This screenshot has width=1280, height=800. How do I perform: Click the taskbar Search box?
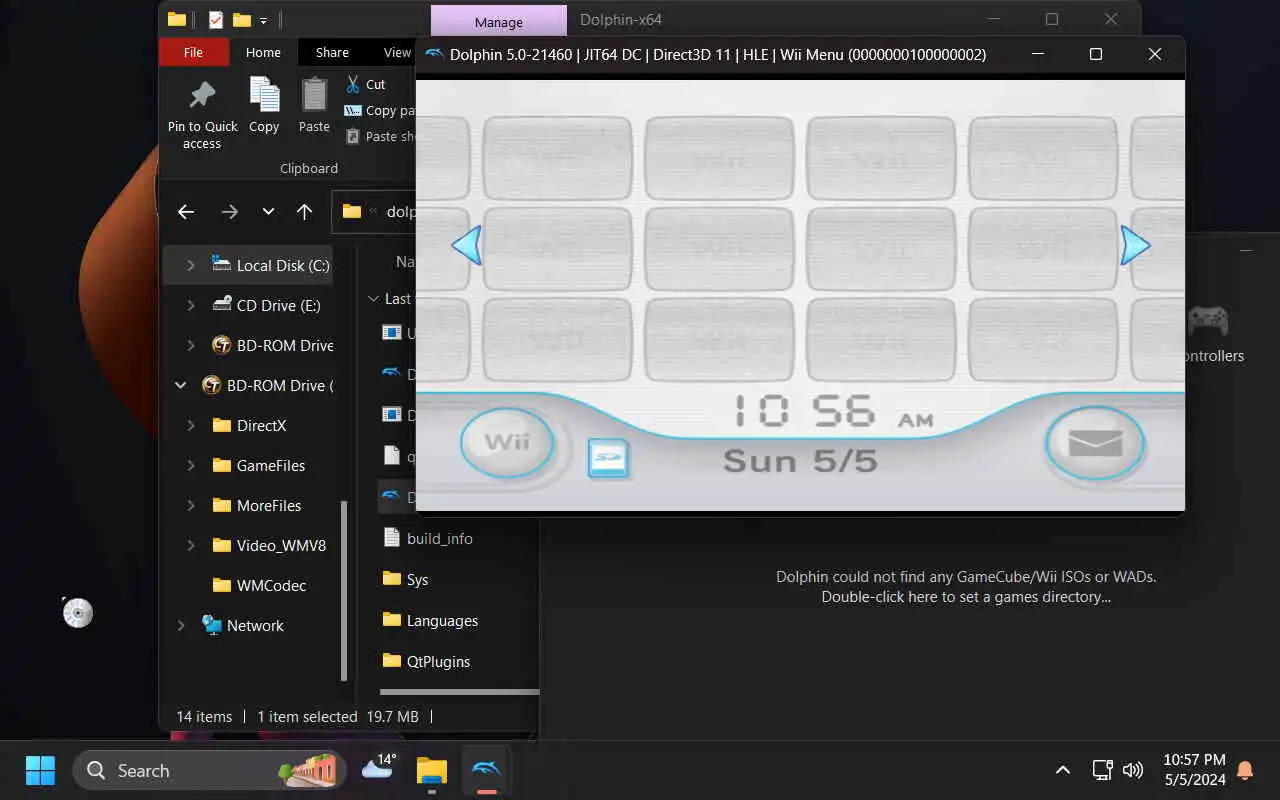click(x=209, y=770)
